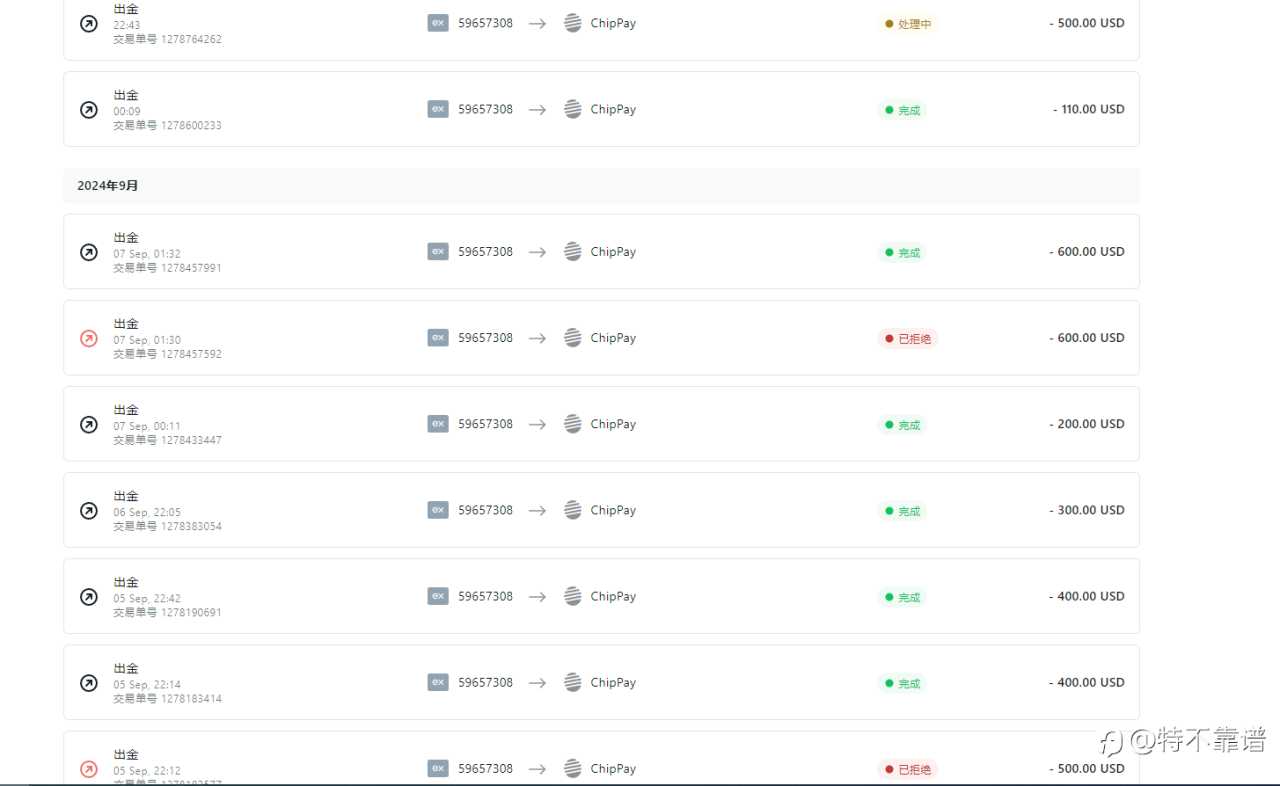
Task: Open the 600.00 USD withdrawal from 07 Sep 01:32
Action: coord(601,252)
